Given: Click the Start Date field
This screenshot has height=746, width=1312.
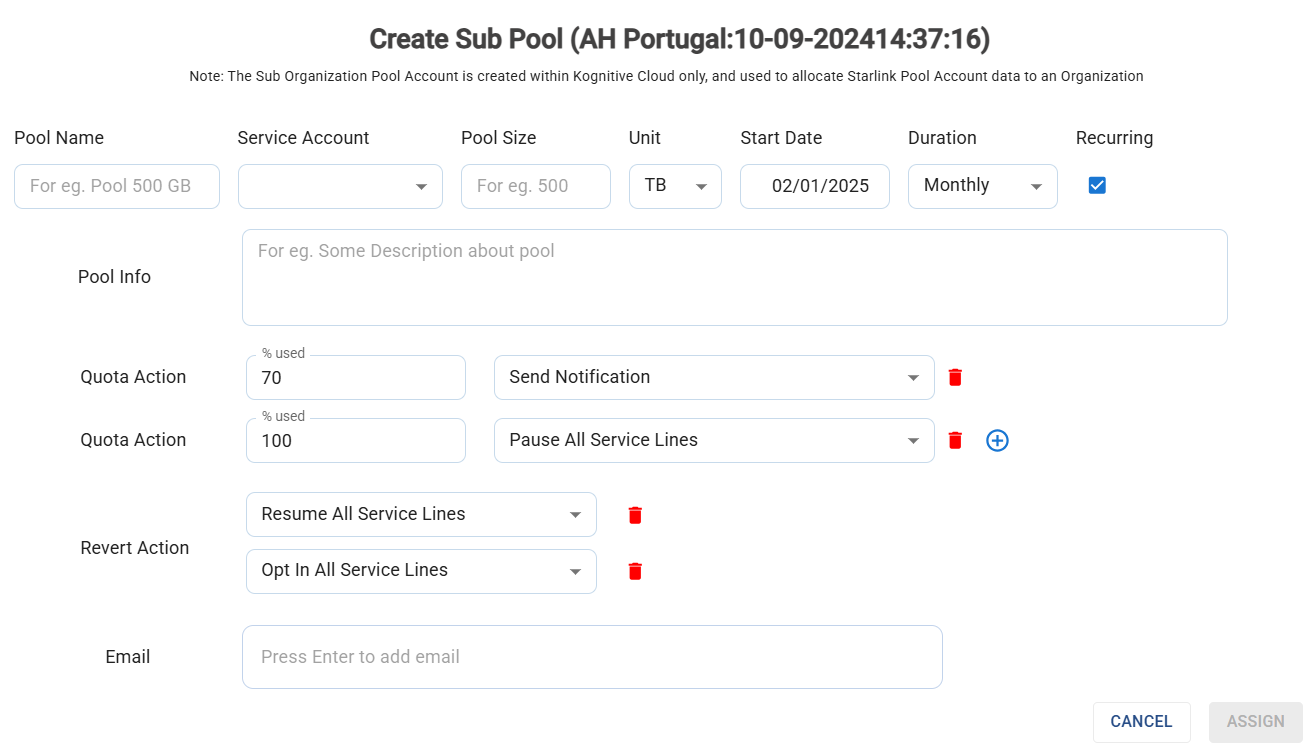Looking at the screenshot, I should (x=815, y=186).
